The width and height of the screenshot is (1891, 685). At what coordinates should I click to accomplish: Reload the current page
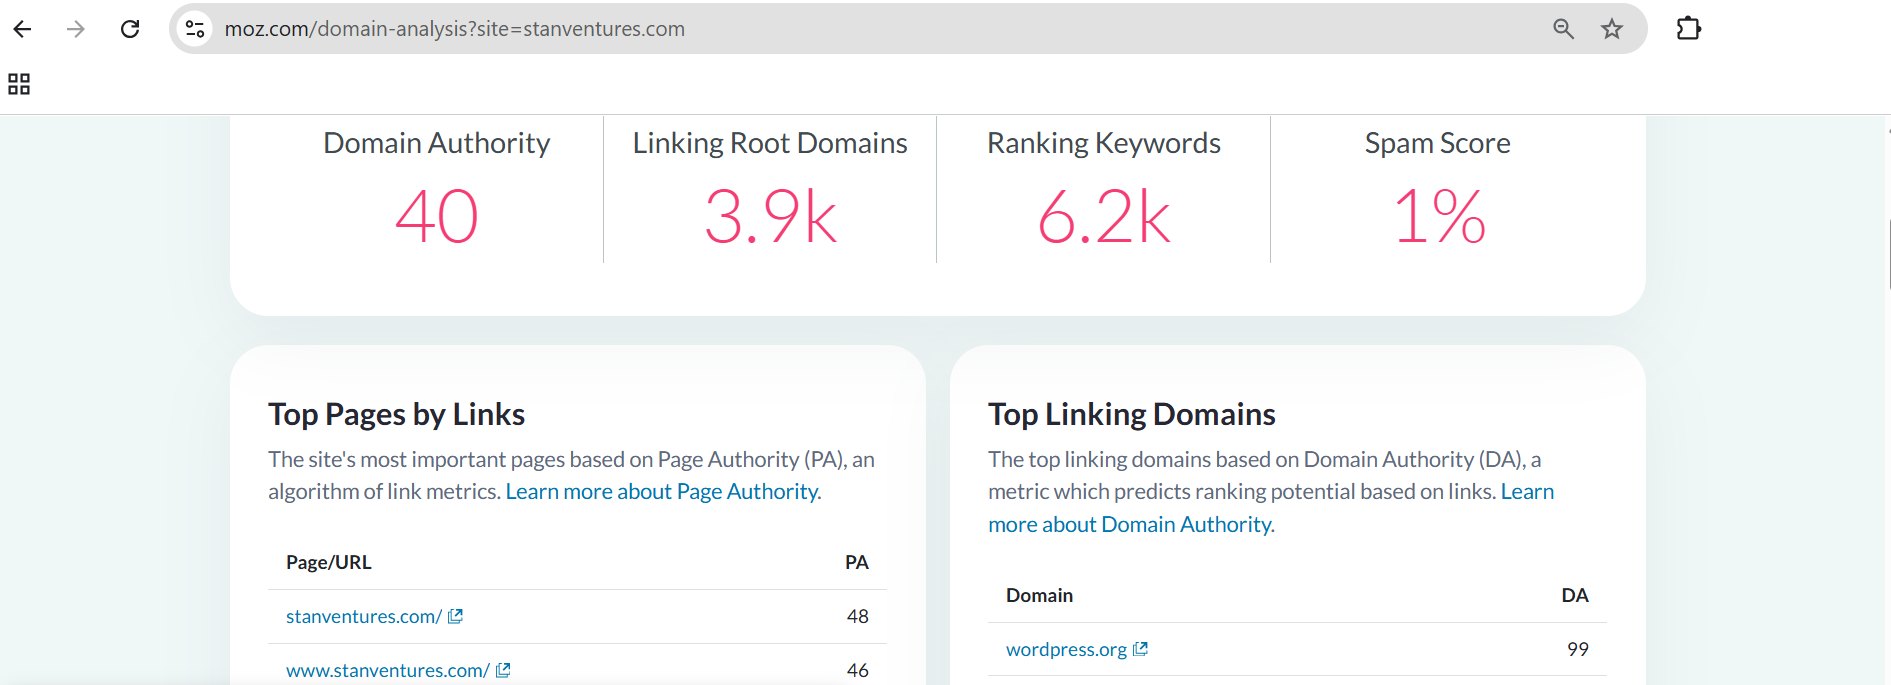130,29
